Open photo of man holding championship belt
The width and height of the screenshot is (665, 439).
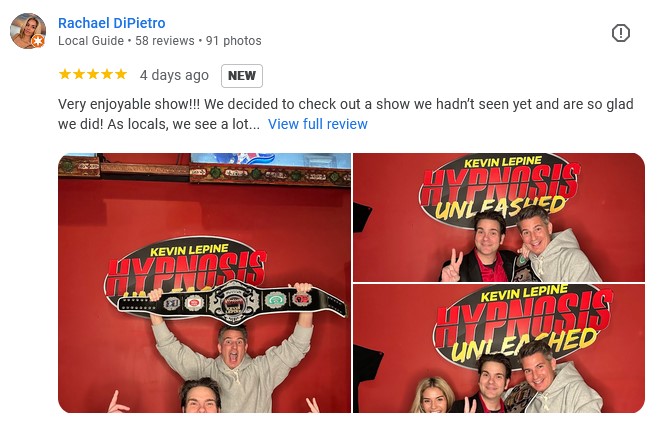[204, 283]
